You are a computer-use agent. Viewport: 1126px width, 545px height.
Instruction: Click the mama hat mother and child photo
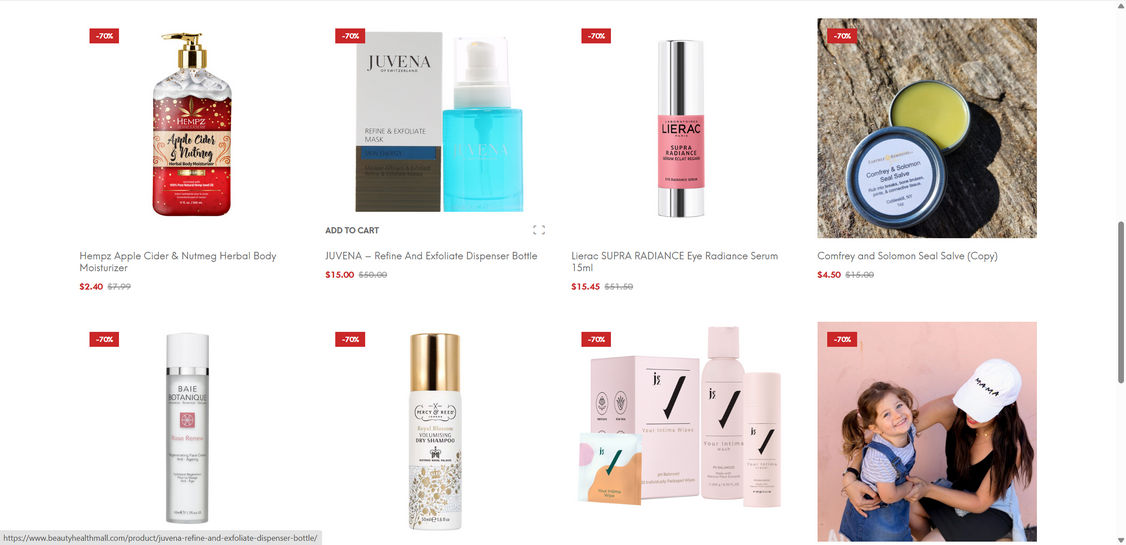927,431
